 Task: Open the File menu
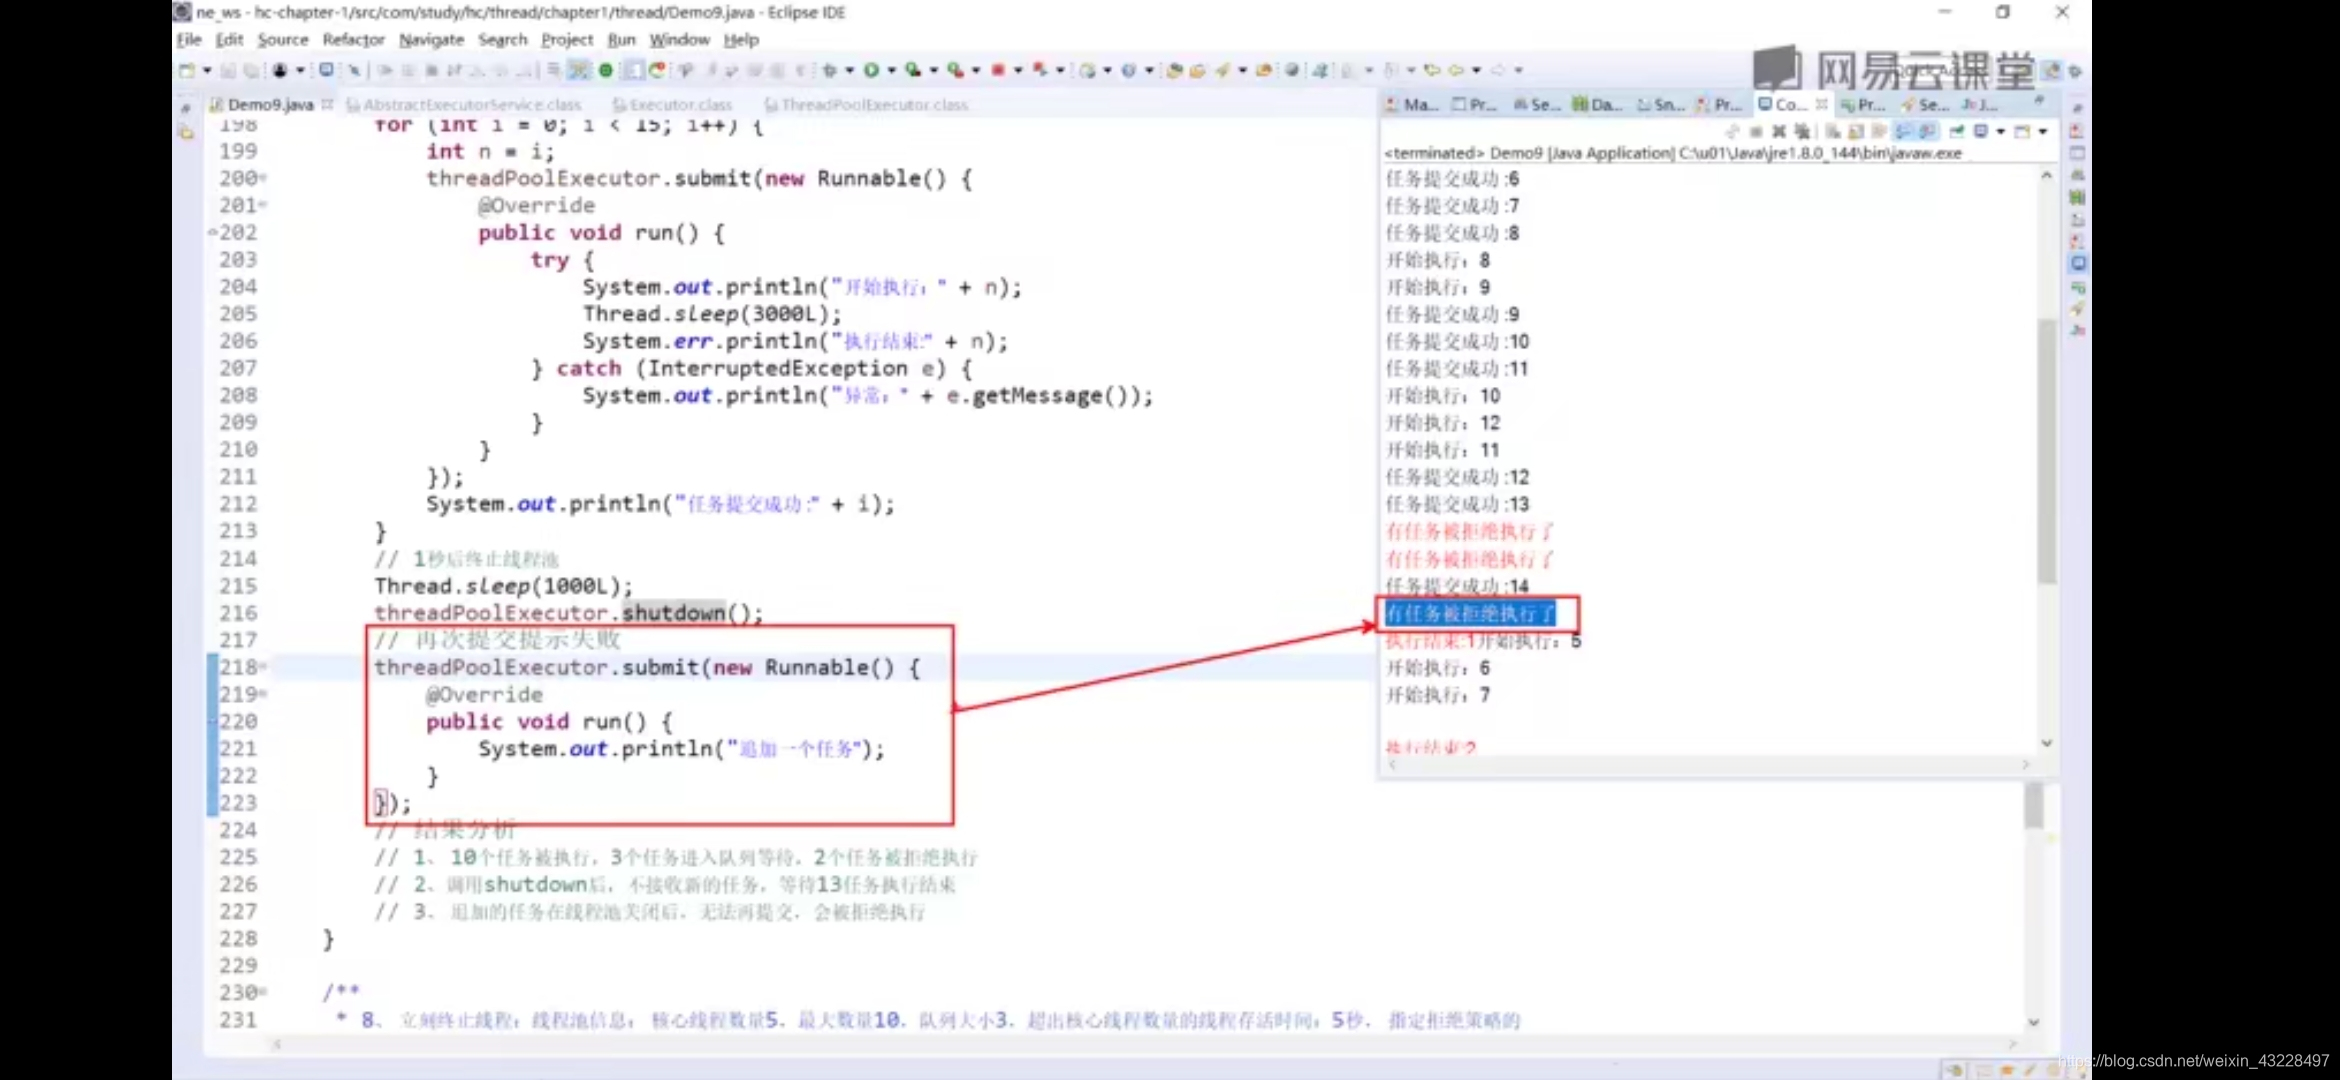(x=189, y=39)
